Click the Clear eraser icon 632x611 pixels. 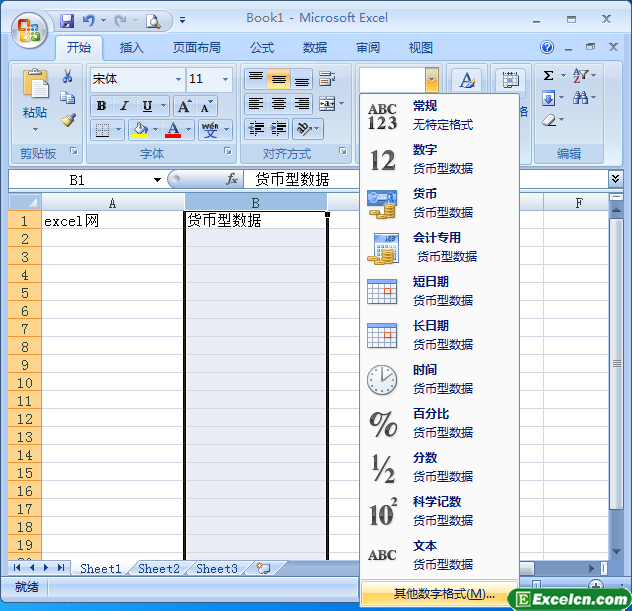coord(549,120)
